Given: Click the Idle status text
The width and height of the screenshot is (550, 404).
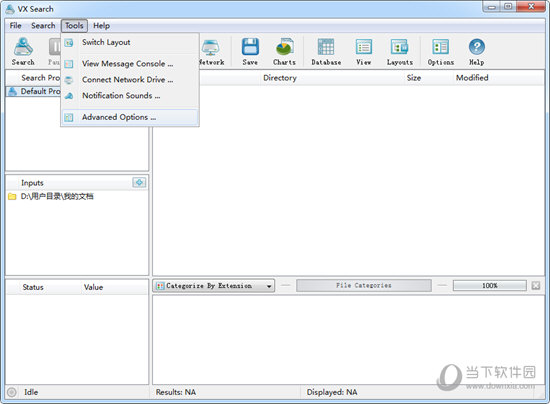Looking at the screenshot, I should 31,392.
